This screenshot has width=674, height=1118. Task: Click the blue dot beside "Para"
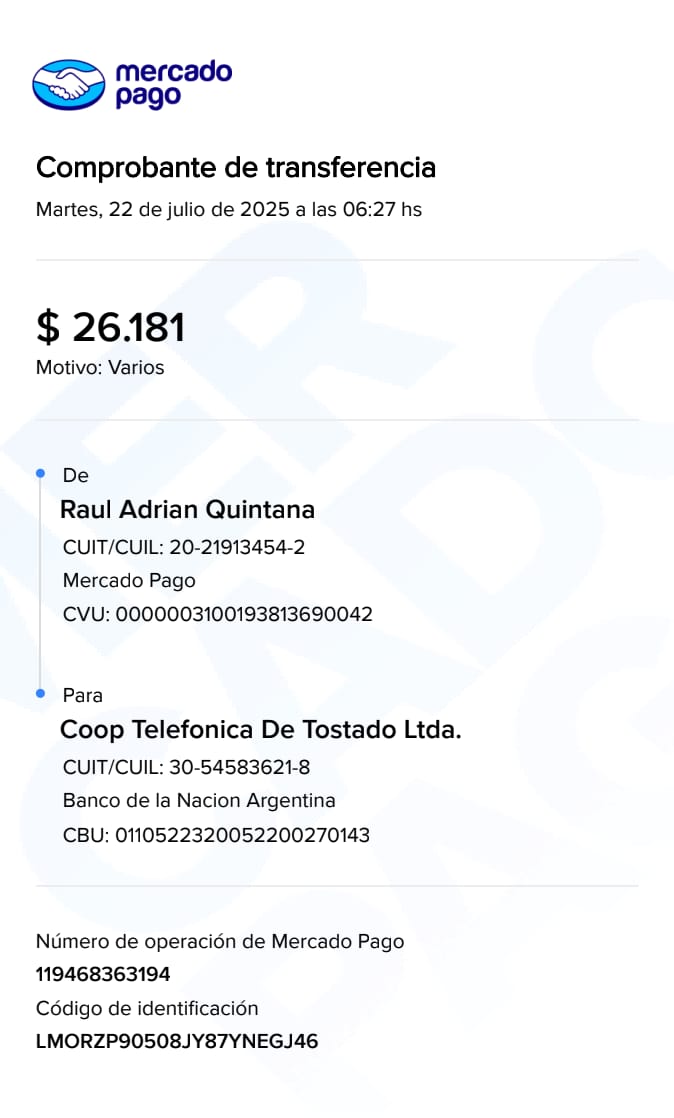(x=40, y=692)
